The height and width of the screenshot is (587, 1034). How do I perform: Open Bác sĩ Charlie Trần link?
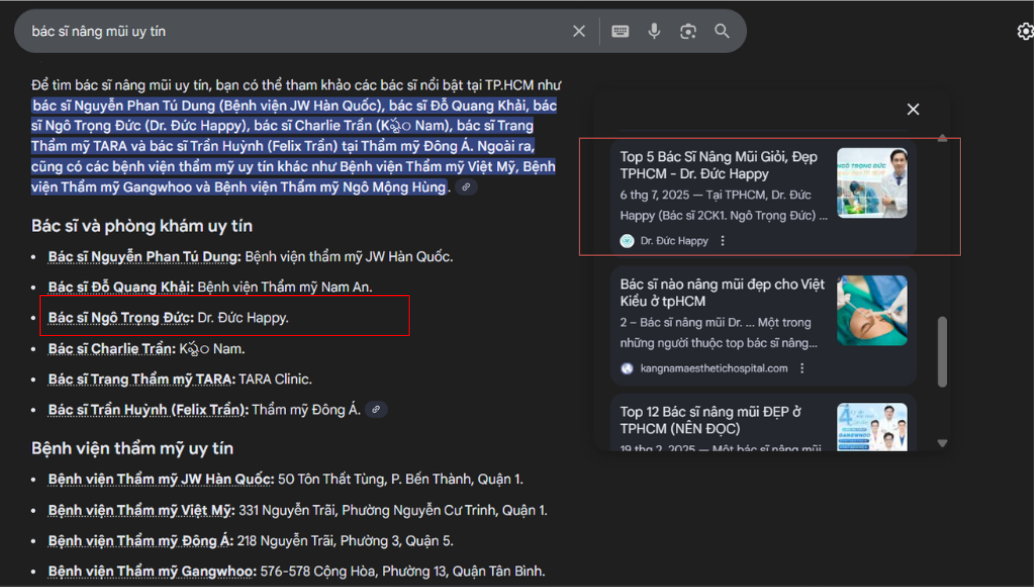pos(112,348)
